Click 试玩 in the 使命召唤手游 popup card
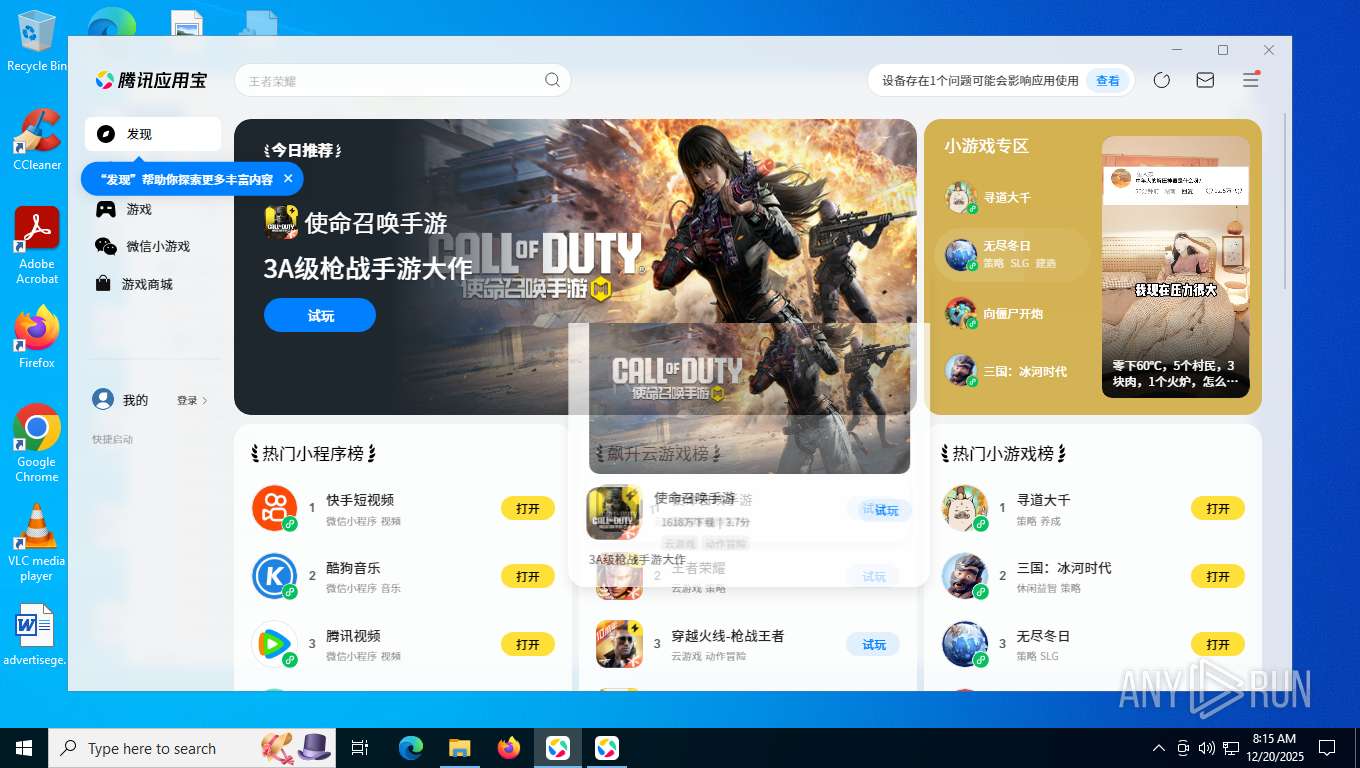Image resolution: width=1360 pixels, height=768 pixels. (886, 510)
